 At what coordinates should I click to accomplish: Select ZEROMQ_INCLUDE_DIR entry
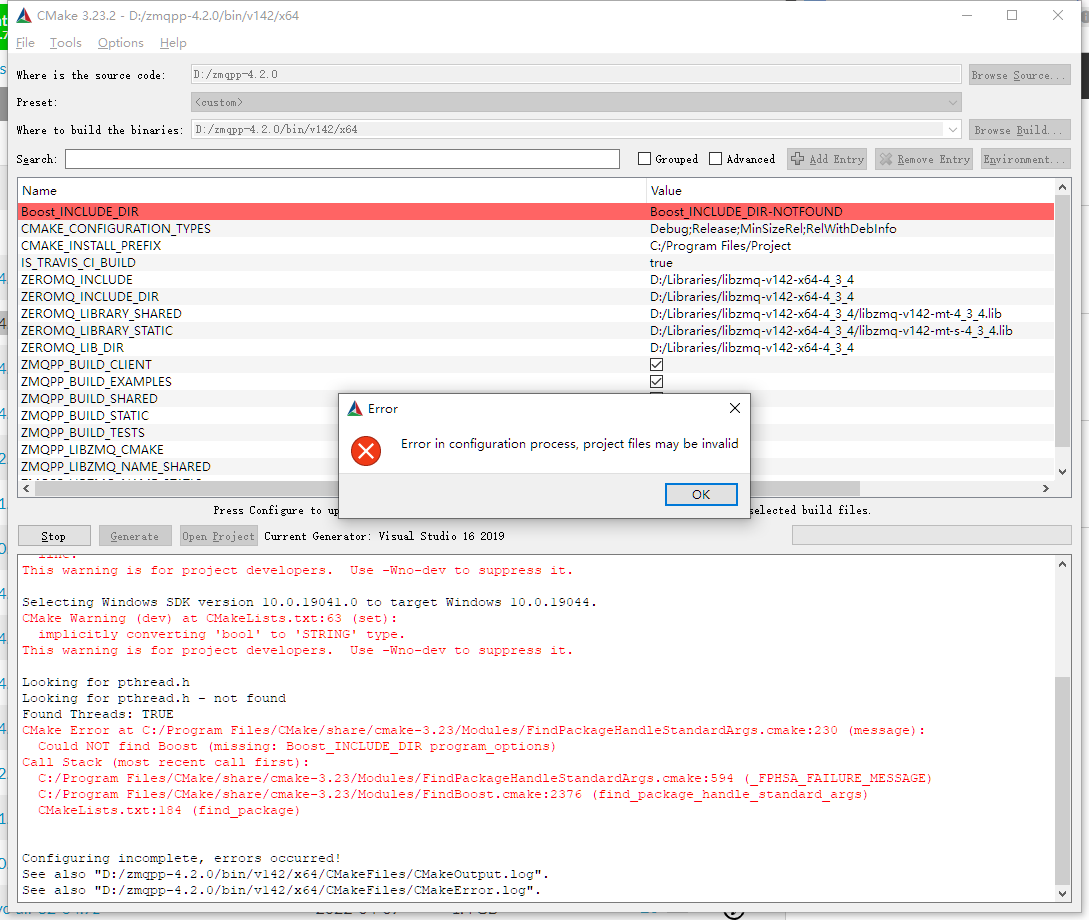click(90, 296)
